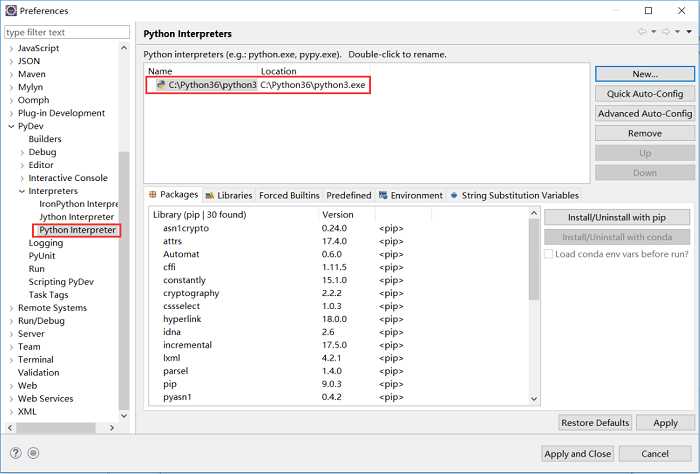
Task: Click the Quick Auto-Config button
Action: click(x=645, y=94)
